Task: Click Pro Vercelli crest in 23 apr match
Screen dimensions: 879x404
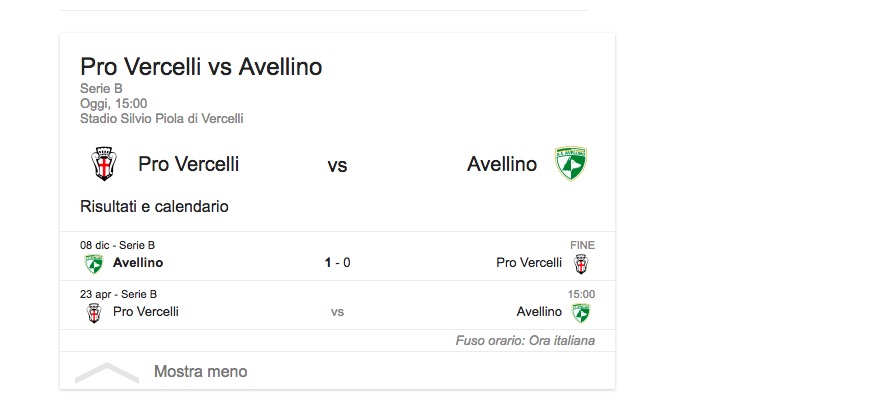Action: click(x=94, y=312)
